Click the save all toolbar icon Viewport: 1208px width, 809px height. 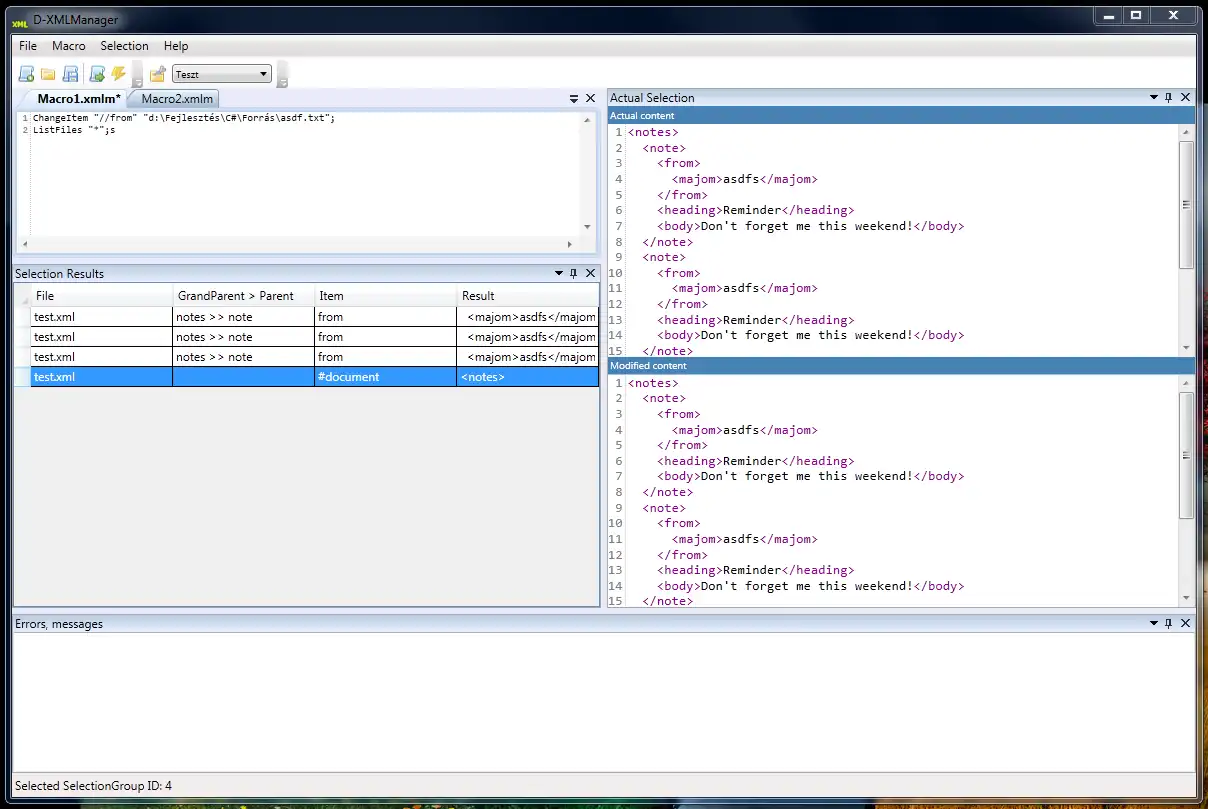point(71,74)
